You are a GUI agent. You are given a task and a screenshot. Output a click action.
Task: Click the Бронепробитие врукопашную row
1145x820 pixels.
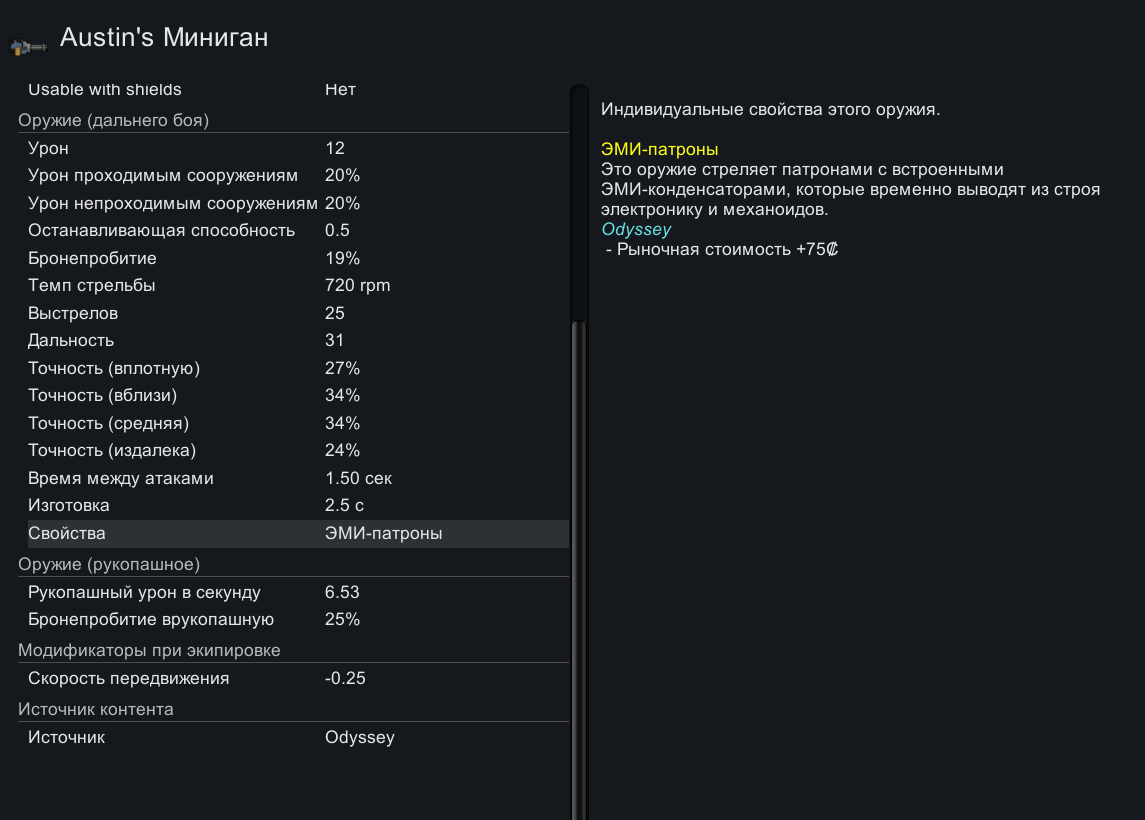click(x=290, y=620)
